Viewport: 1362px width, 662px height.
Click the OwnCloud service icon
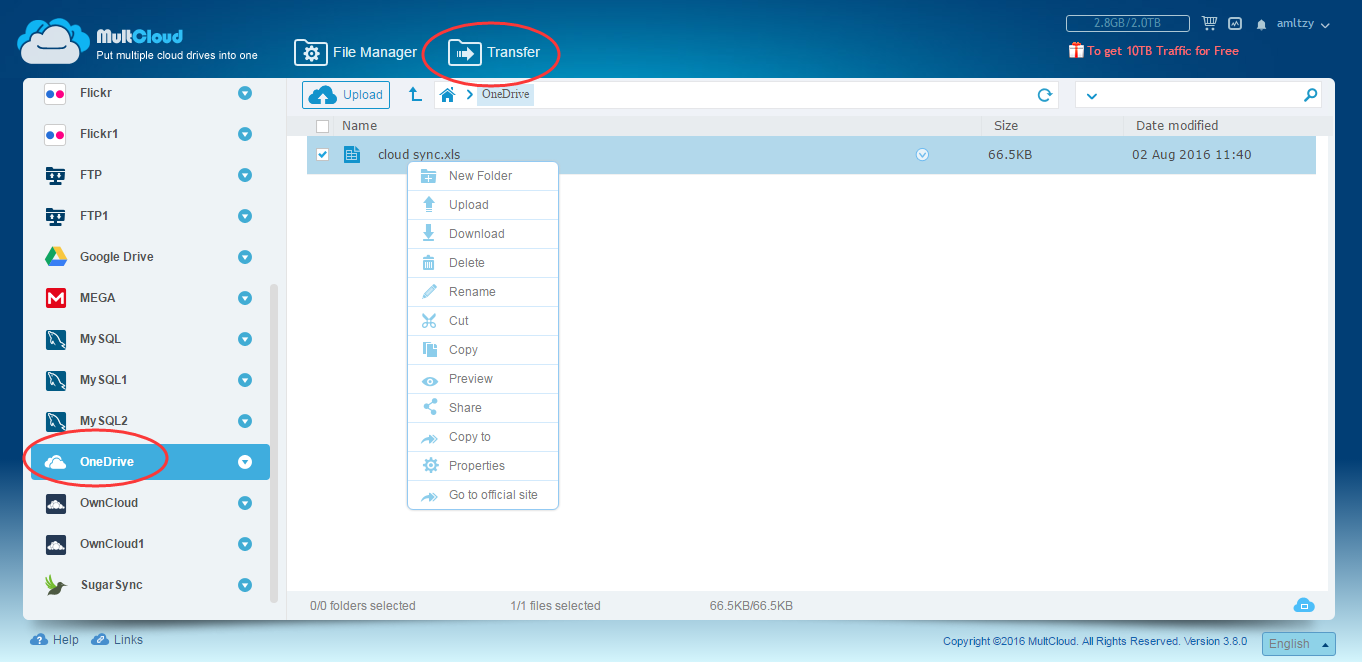coord(56,503)
